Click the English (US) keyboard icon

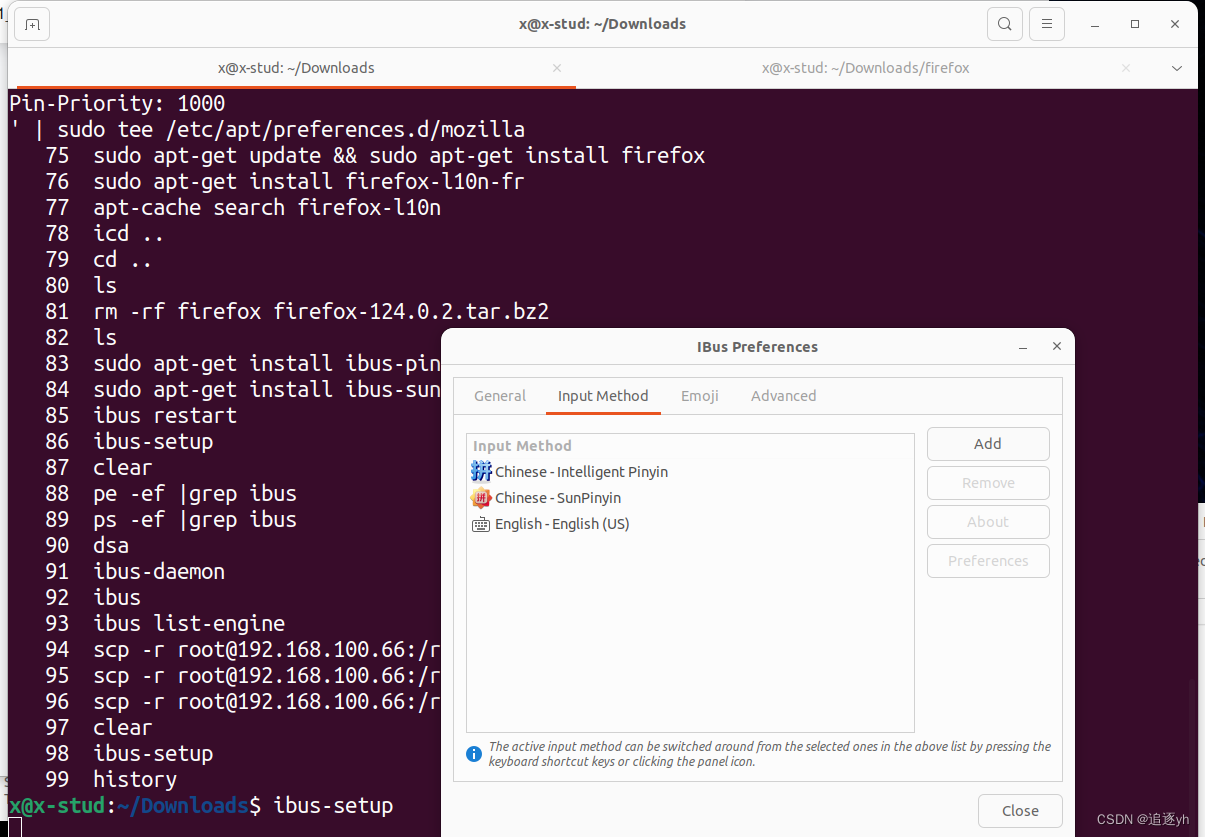[x=480, y=523]
